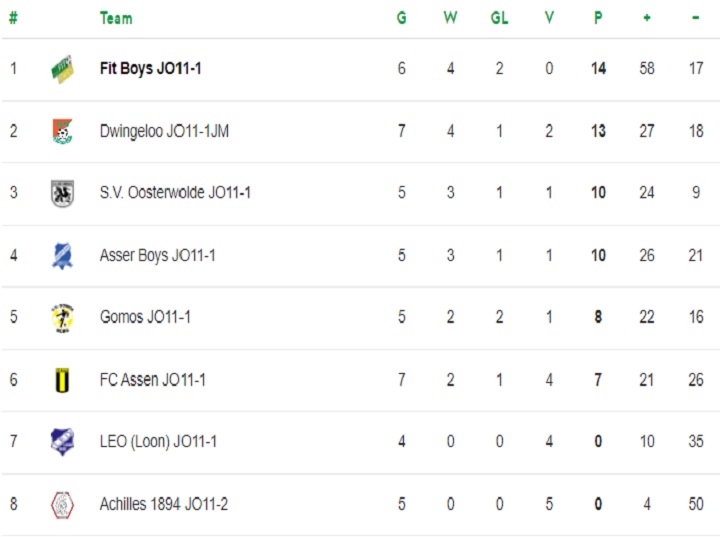Select the S.V. Oosterwolde JO11-1 team name
The image size is (720, 540).
[x=175, y=192]
